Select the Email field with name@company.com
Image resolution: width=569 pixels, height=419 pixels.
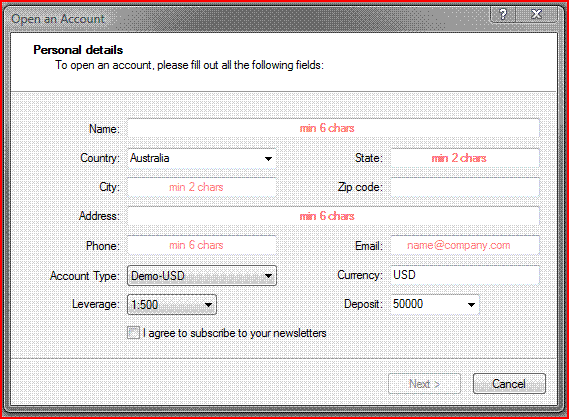tap(465, 245)
